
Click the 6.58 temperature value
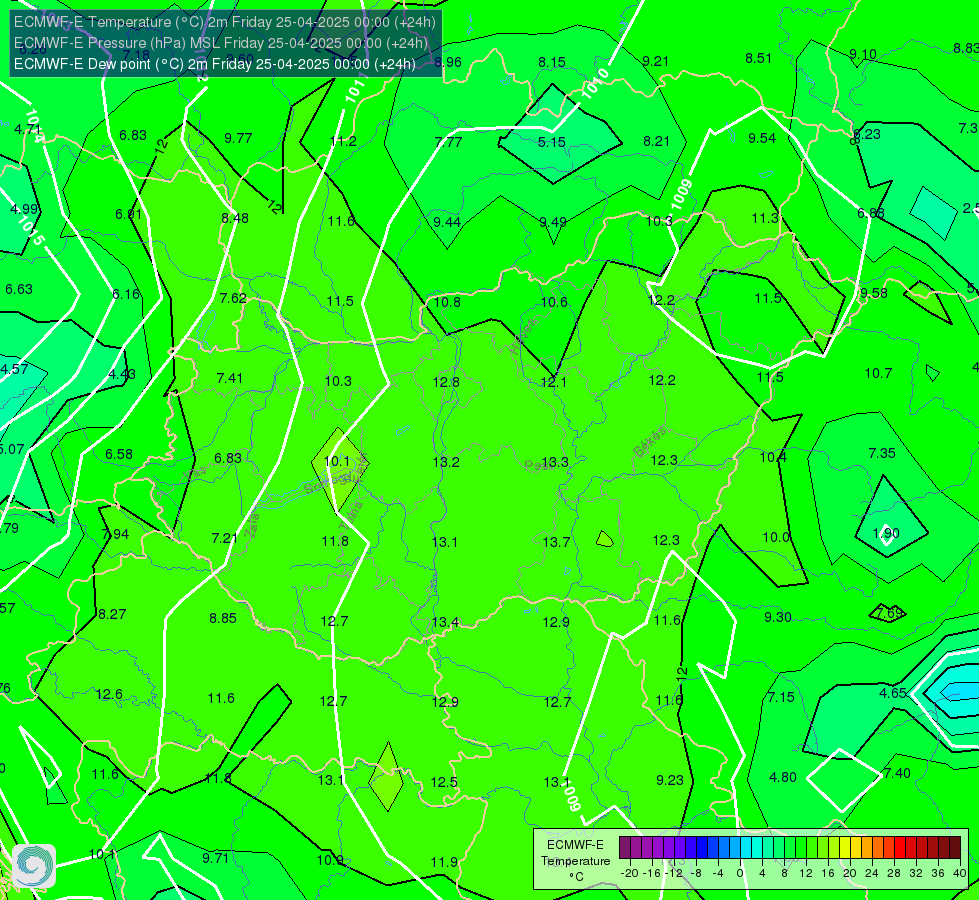pos(119,454)
